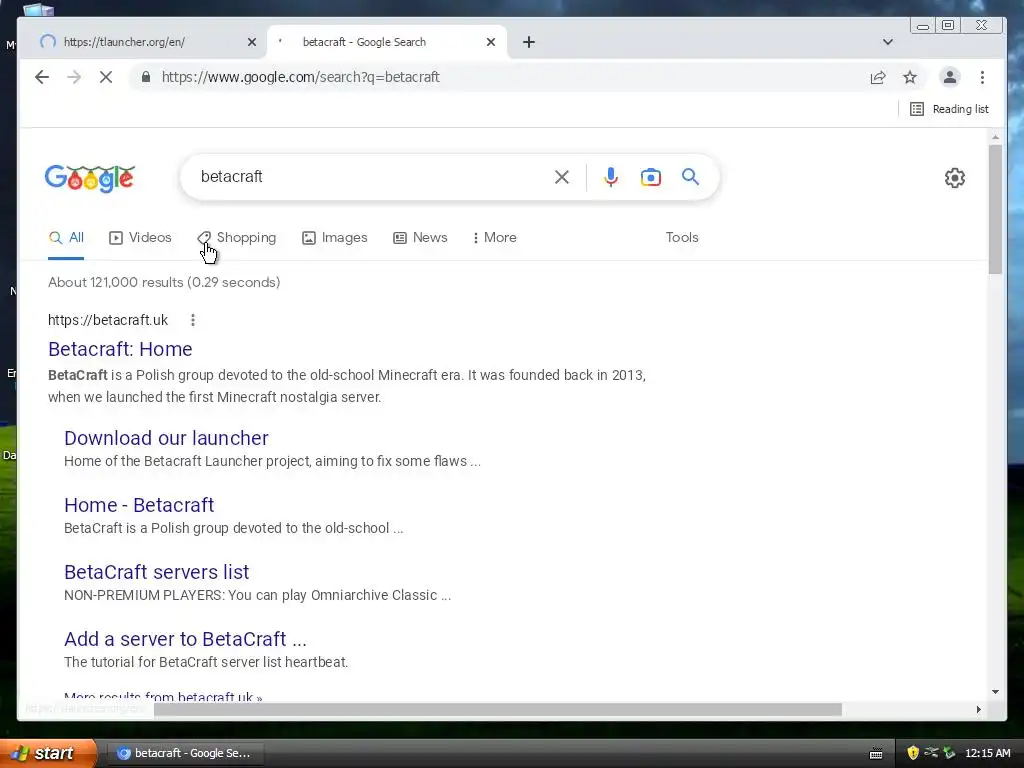This screenshot has width=1024, height=768.
Task: Click the security shield tray icon
Action: tap(913, 753)
